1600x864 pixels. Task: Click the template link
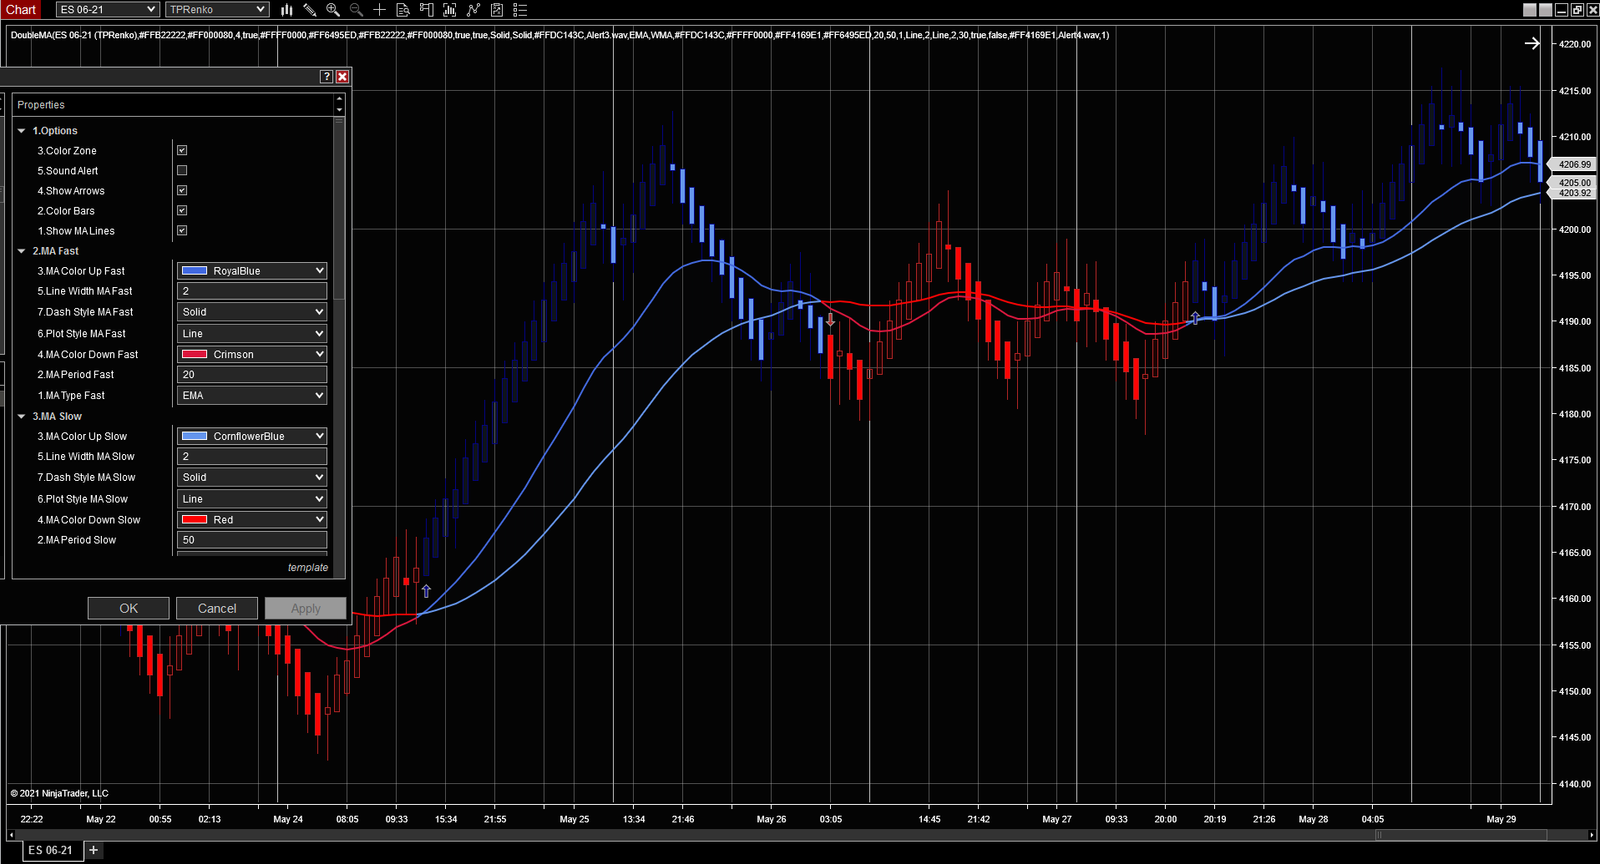pos(307,567)
